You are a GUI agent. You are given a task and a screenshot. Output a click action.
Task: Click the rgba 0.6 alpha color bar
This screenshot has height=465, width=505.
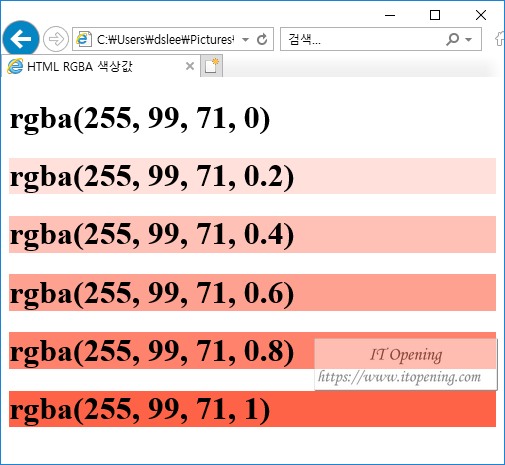(252, 292)
